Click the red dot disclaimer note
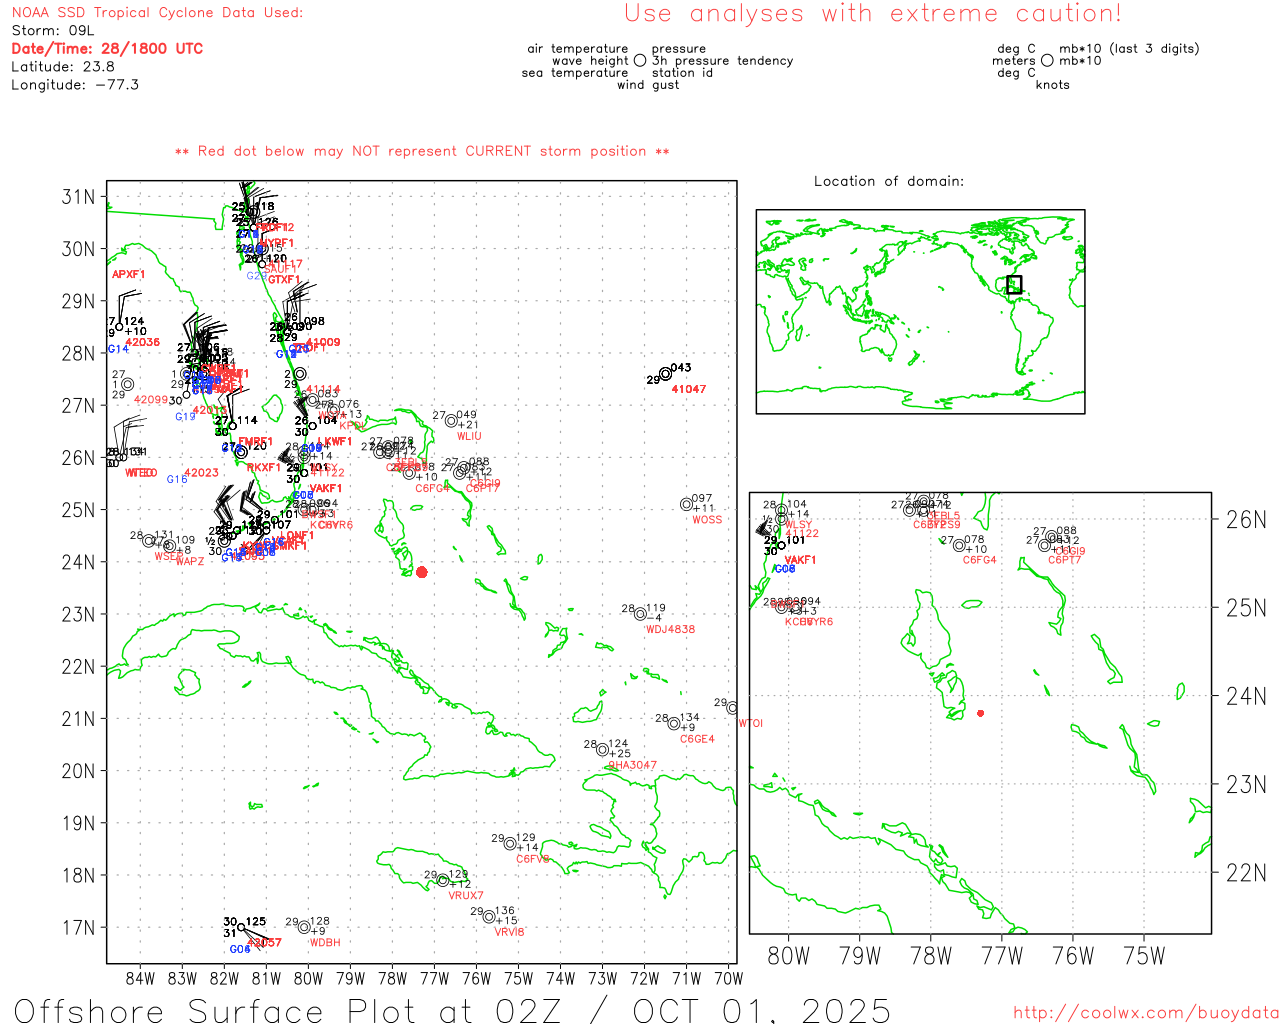 coord(422,151)
